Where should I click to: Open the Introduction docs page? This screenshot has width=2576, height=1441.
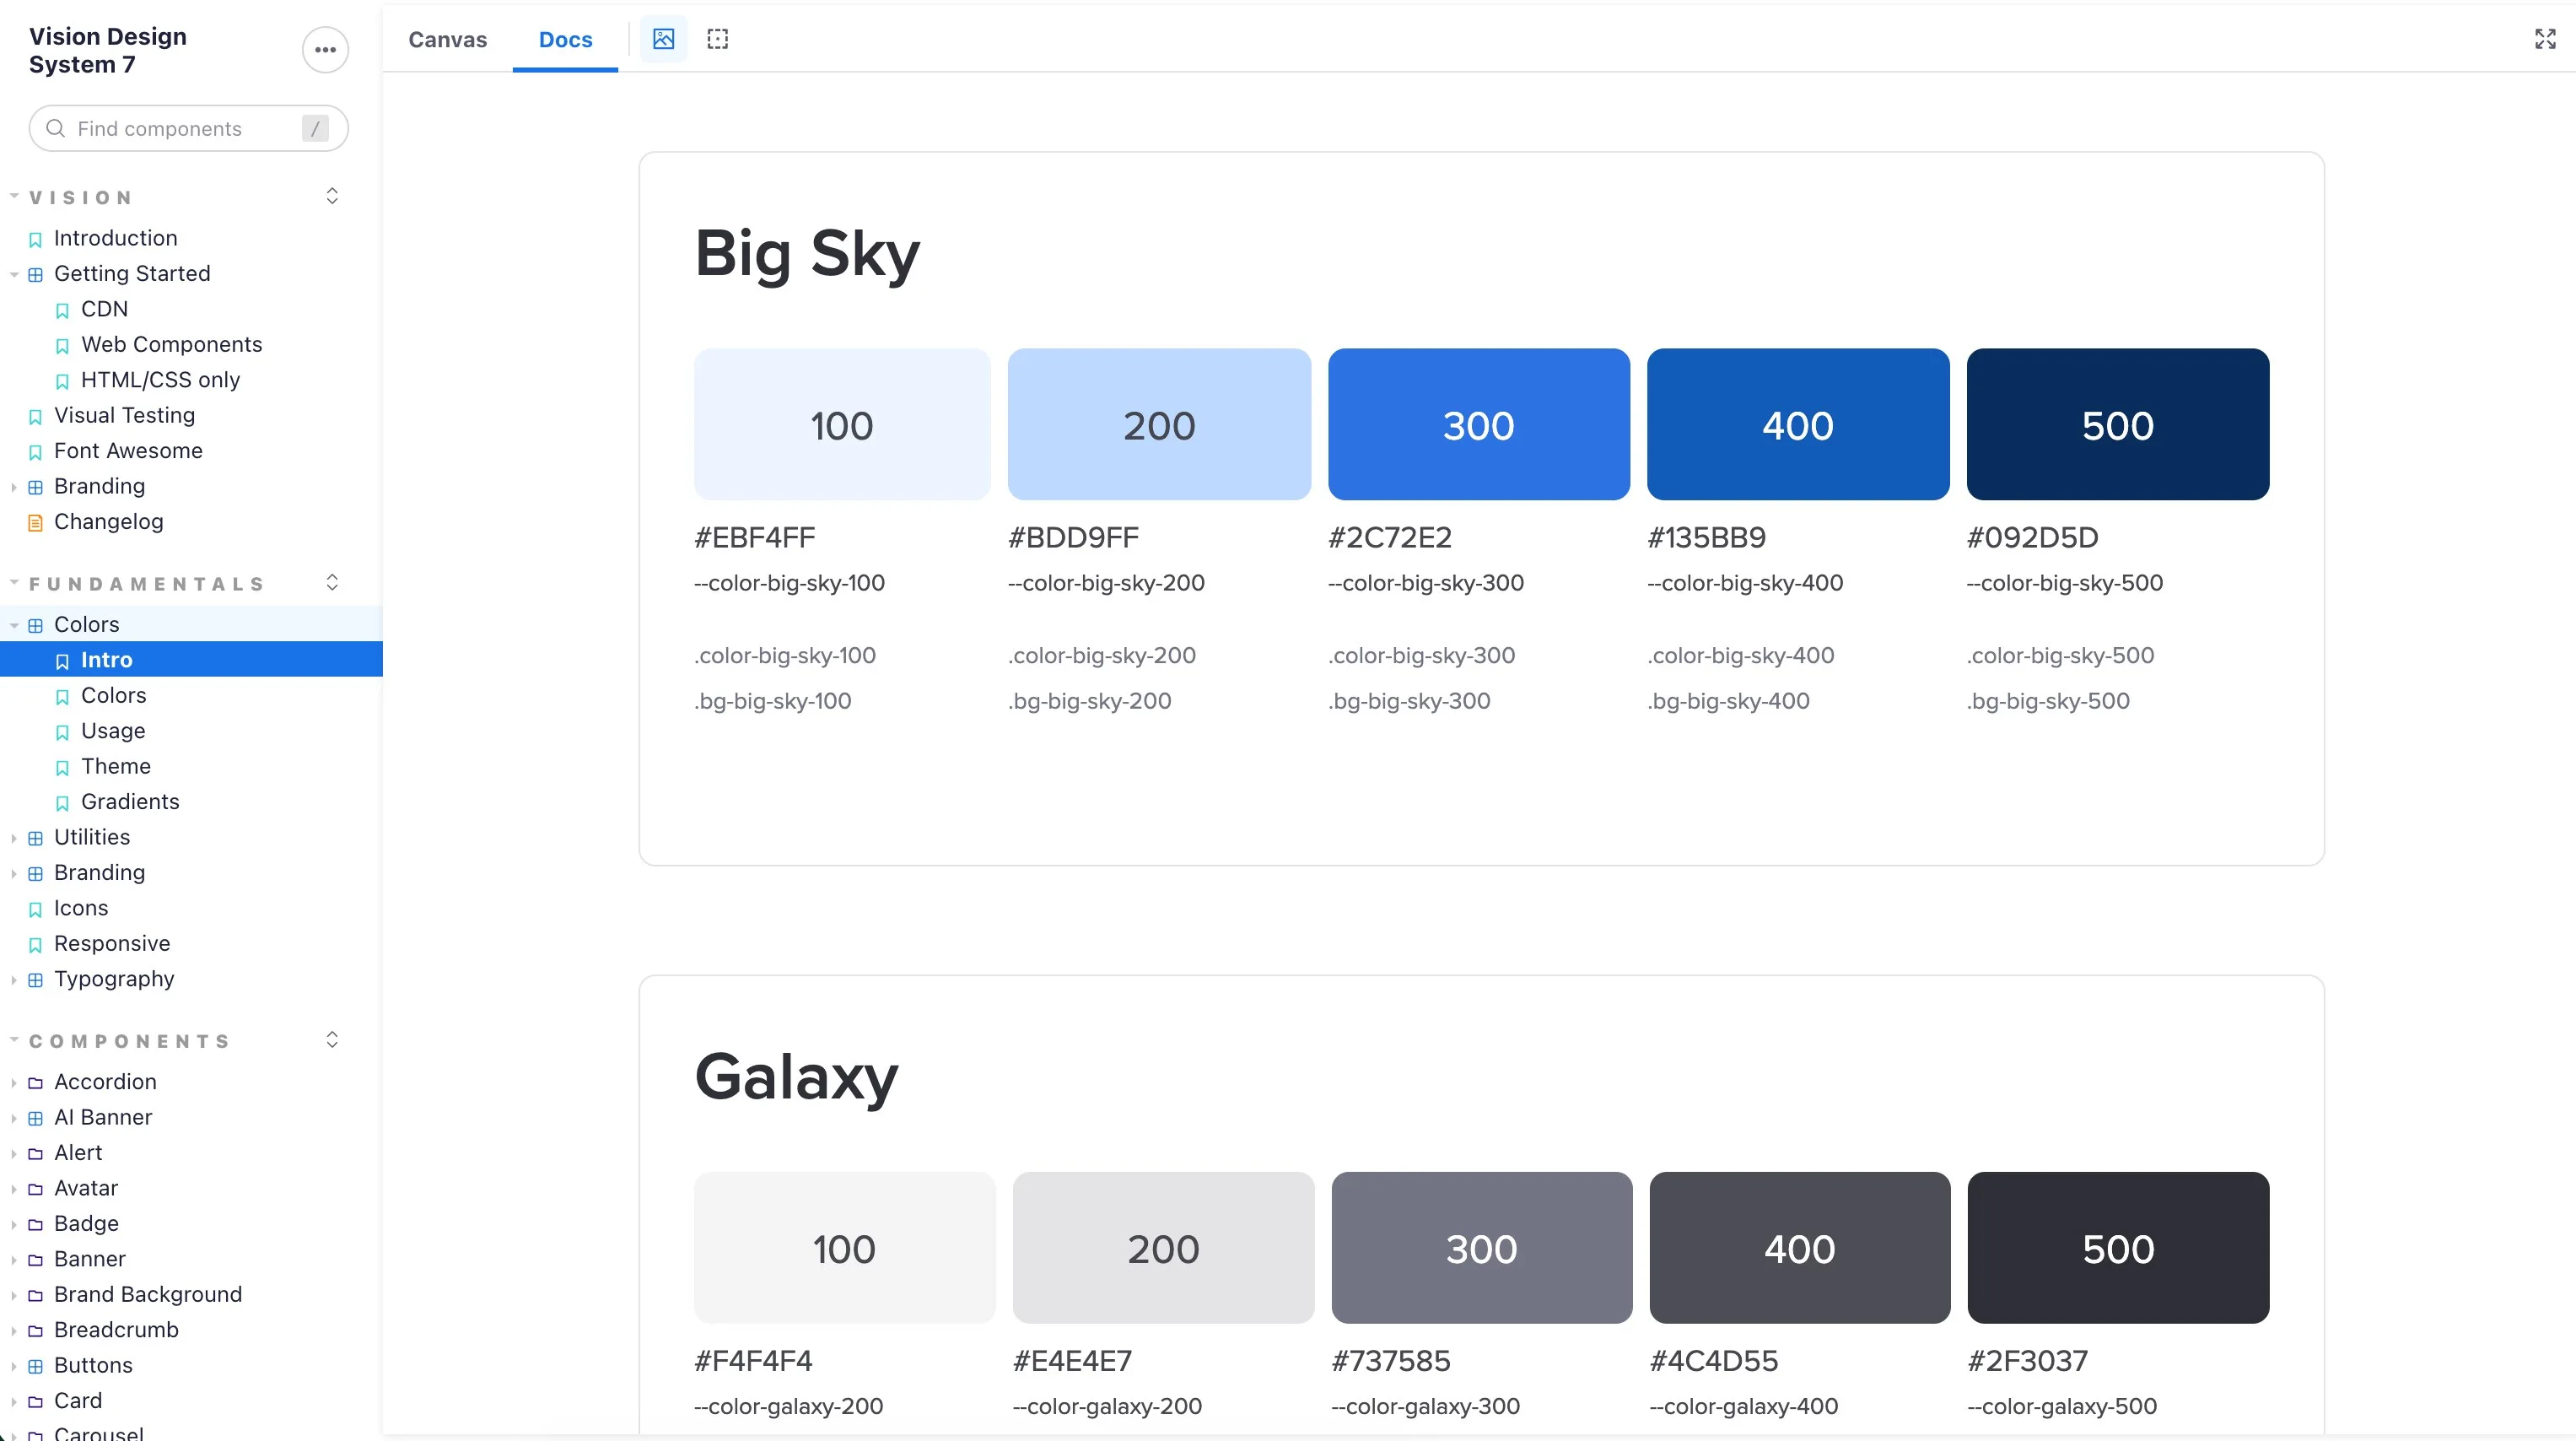click(x=115, y=238)
